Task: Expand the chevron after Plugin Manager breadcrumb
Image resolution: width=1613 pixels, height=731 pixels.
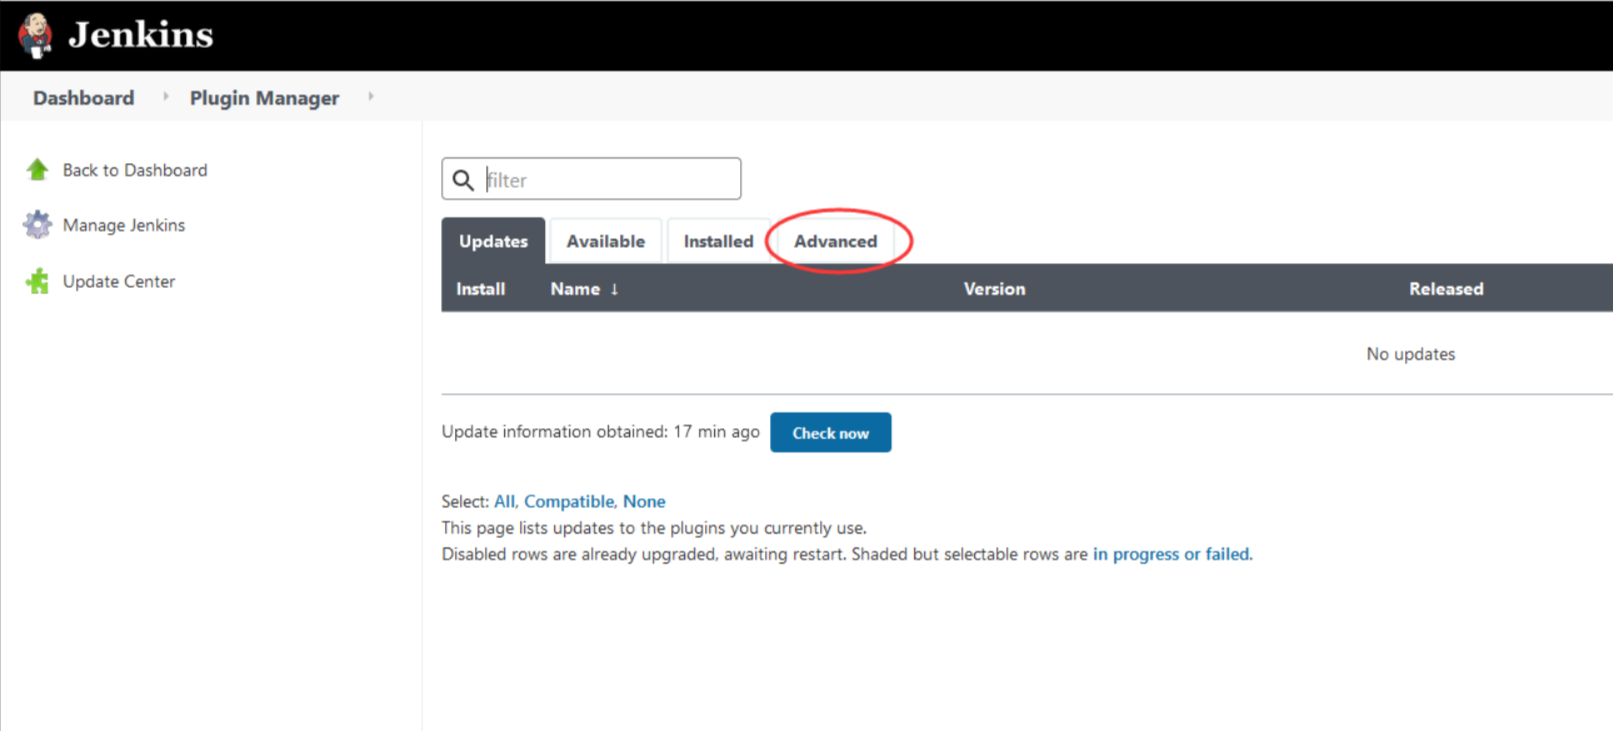Action: click(x=371, y=97)
